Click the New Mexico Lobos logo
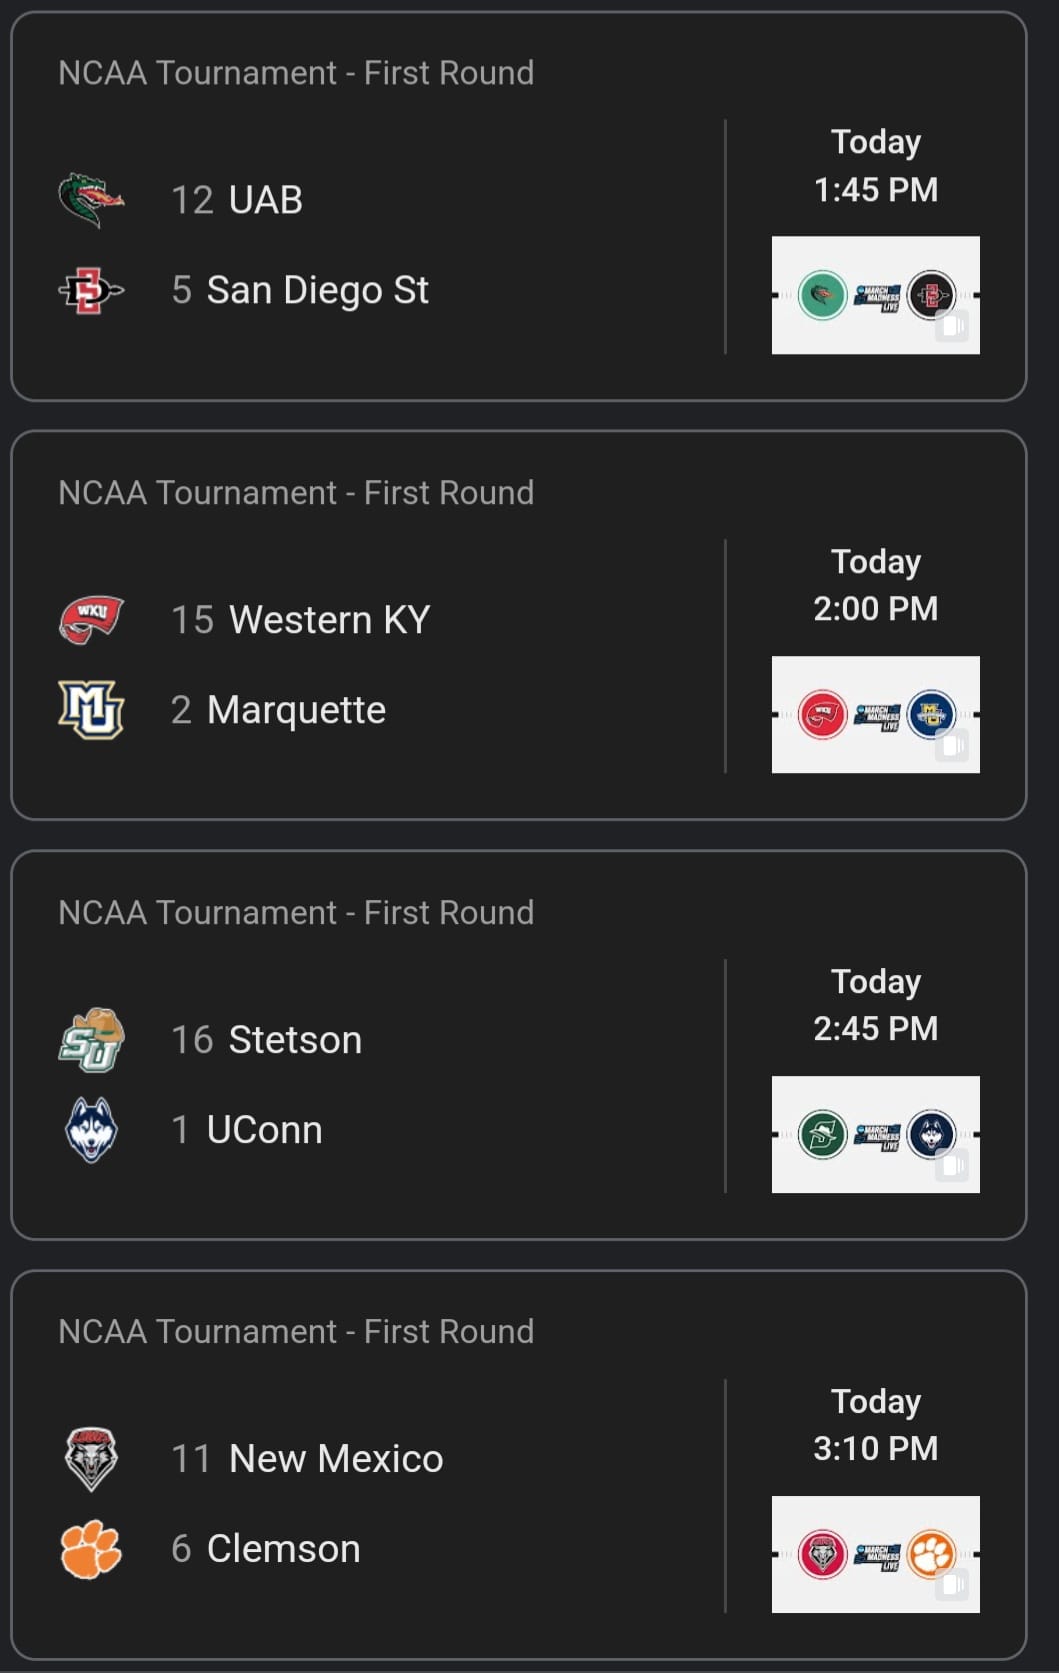Image resolution: width=1059 pixels, height=1673 pixels. [91, 1459]
